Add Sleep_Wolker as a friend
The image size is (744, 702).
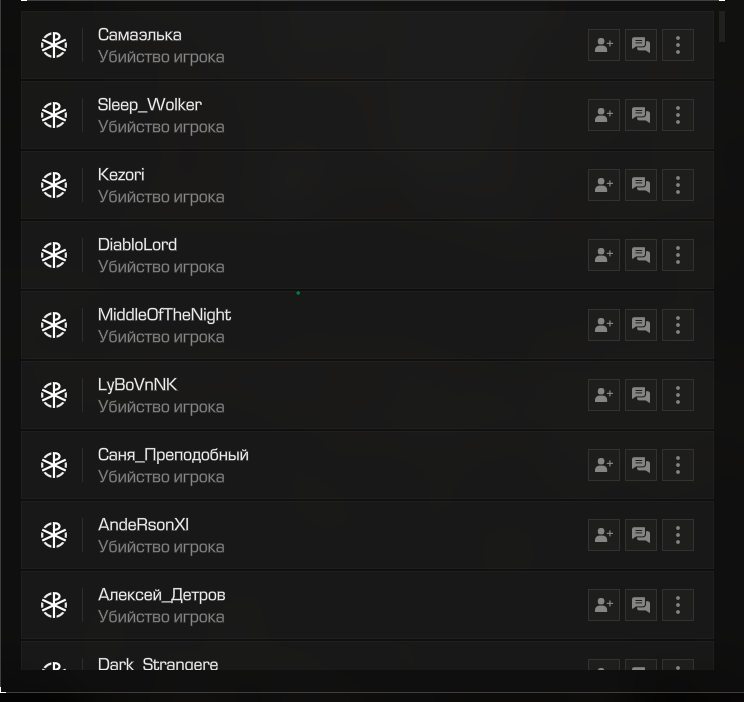[x=604, y=115]
